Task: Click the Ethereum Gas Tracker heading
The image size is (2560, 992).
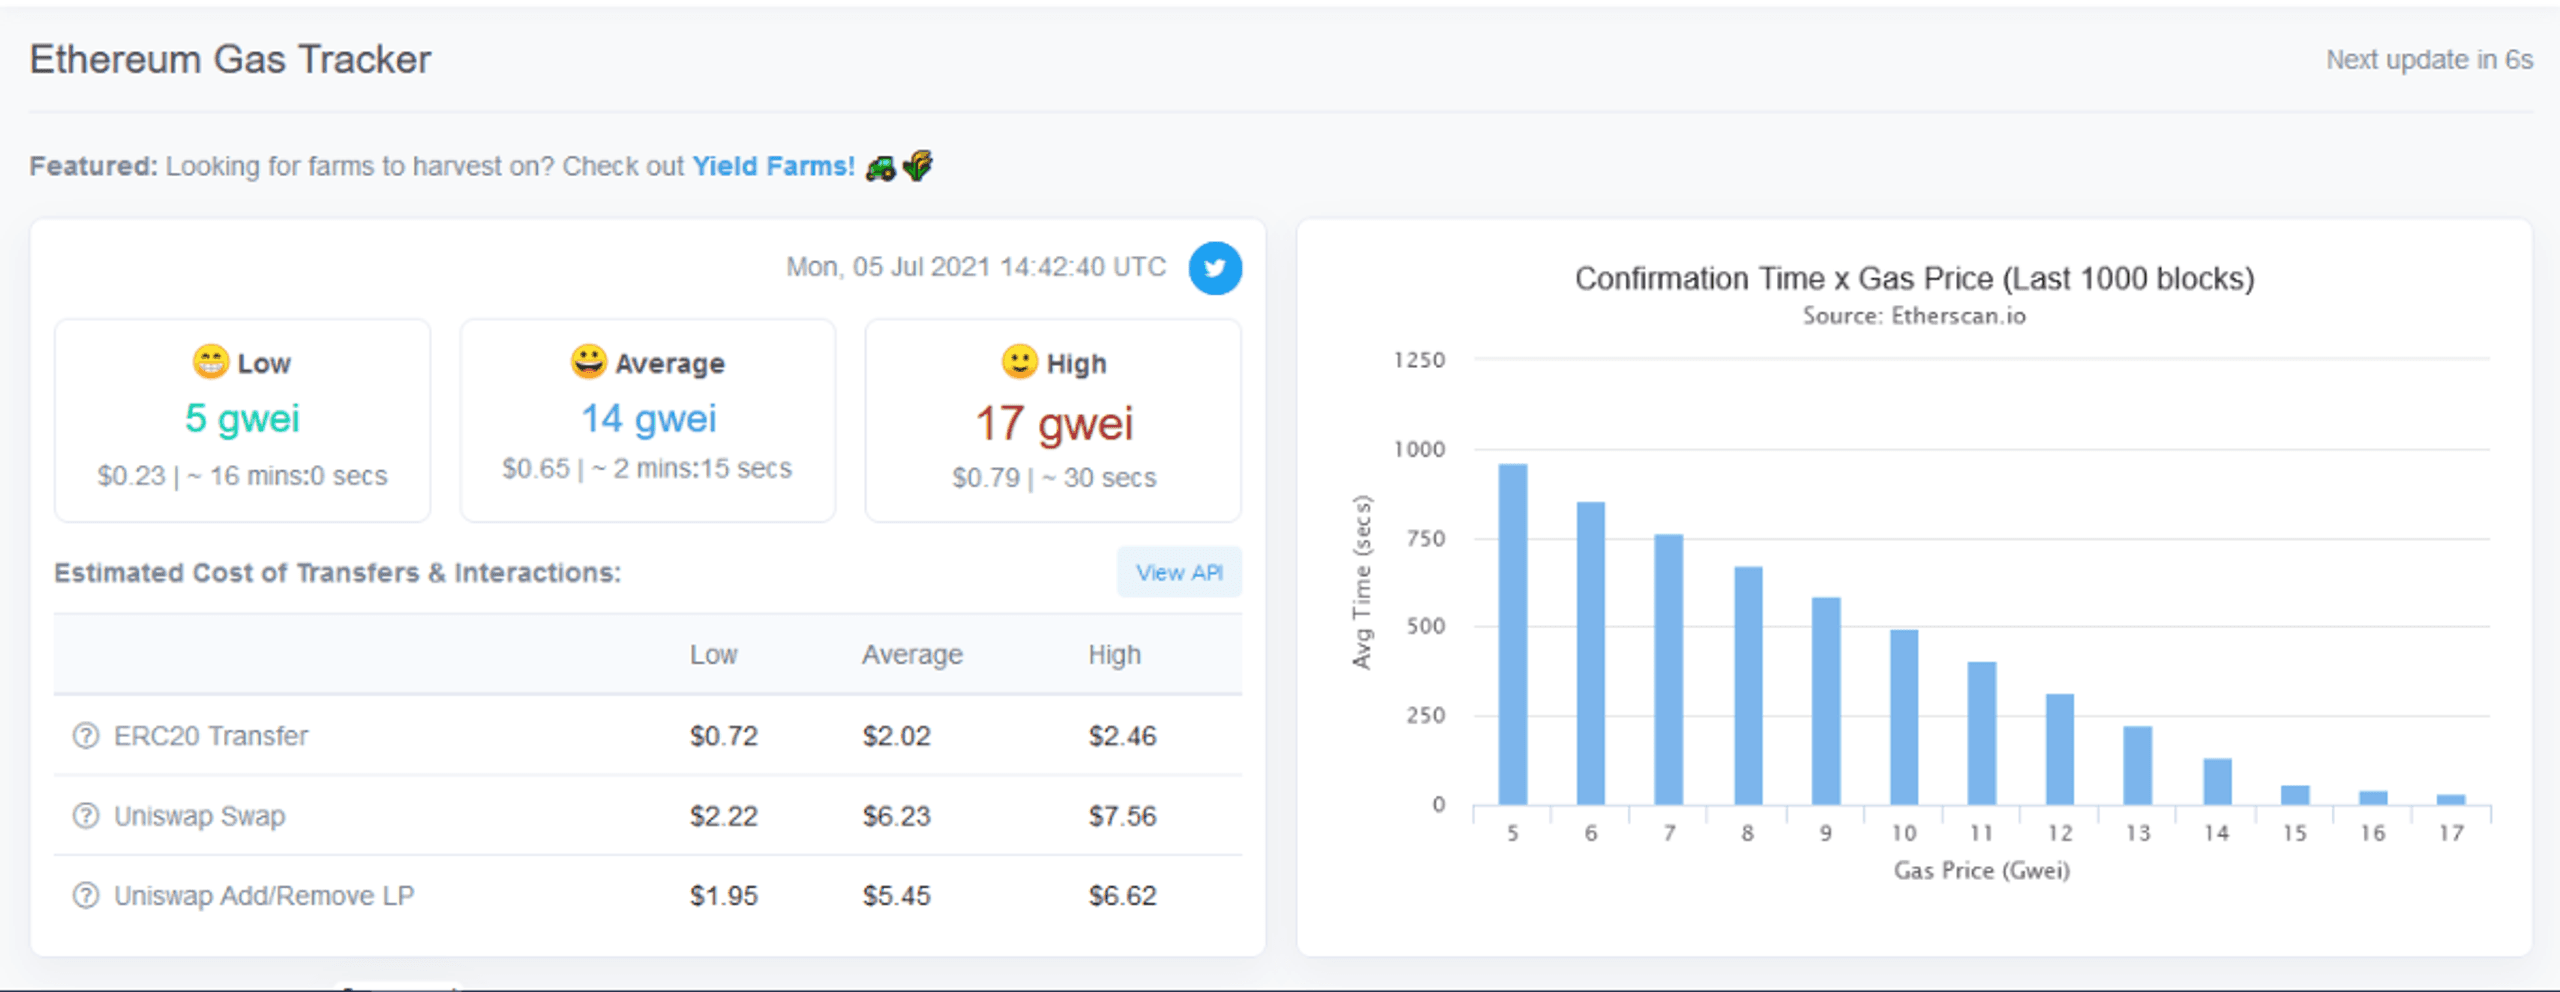Action: [x=230, y=60]
